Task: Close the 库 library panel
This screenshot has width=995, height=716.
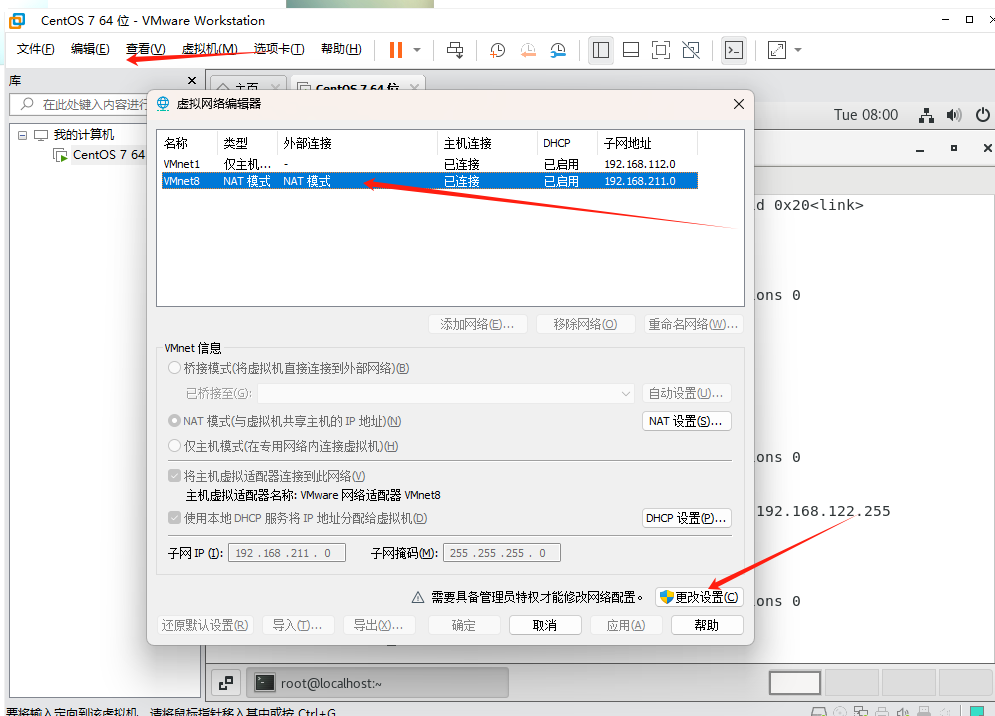Action: (192, 81)
